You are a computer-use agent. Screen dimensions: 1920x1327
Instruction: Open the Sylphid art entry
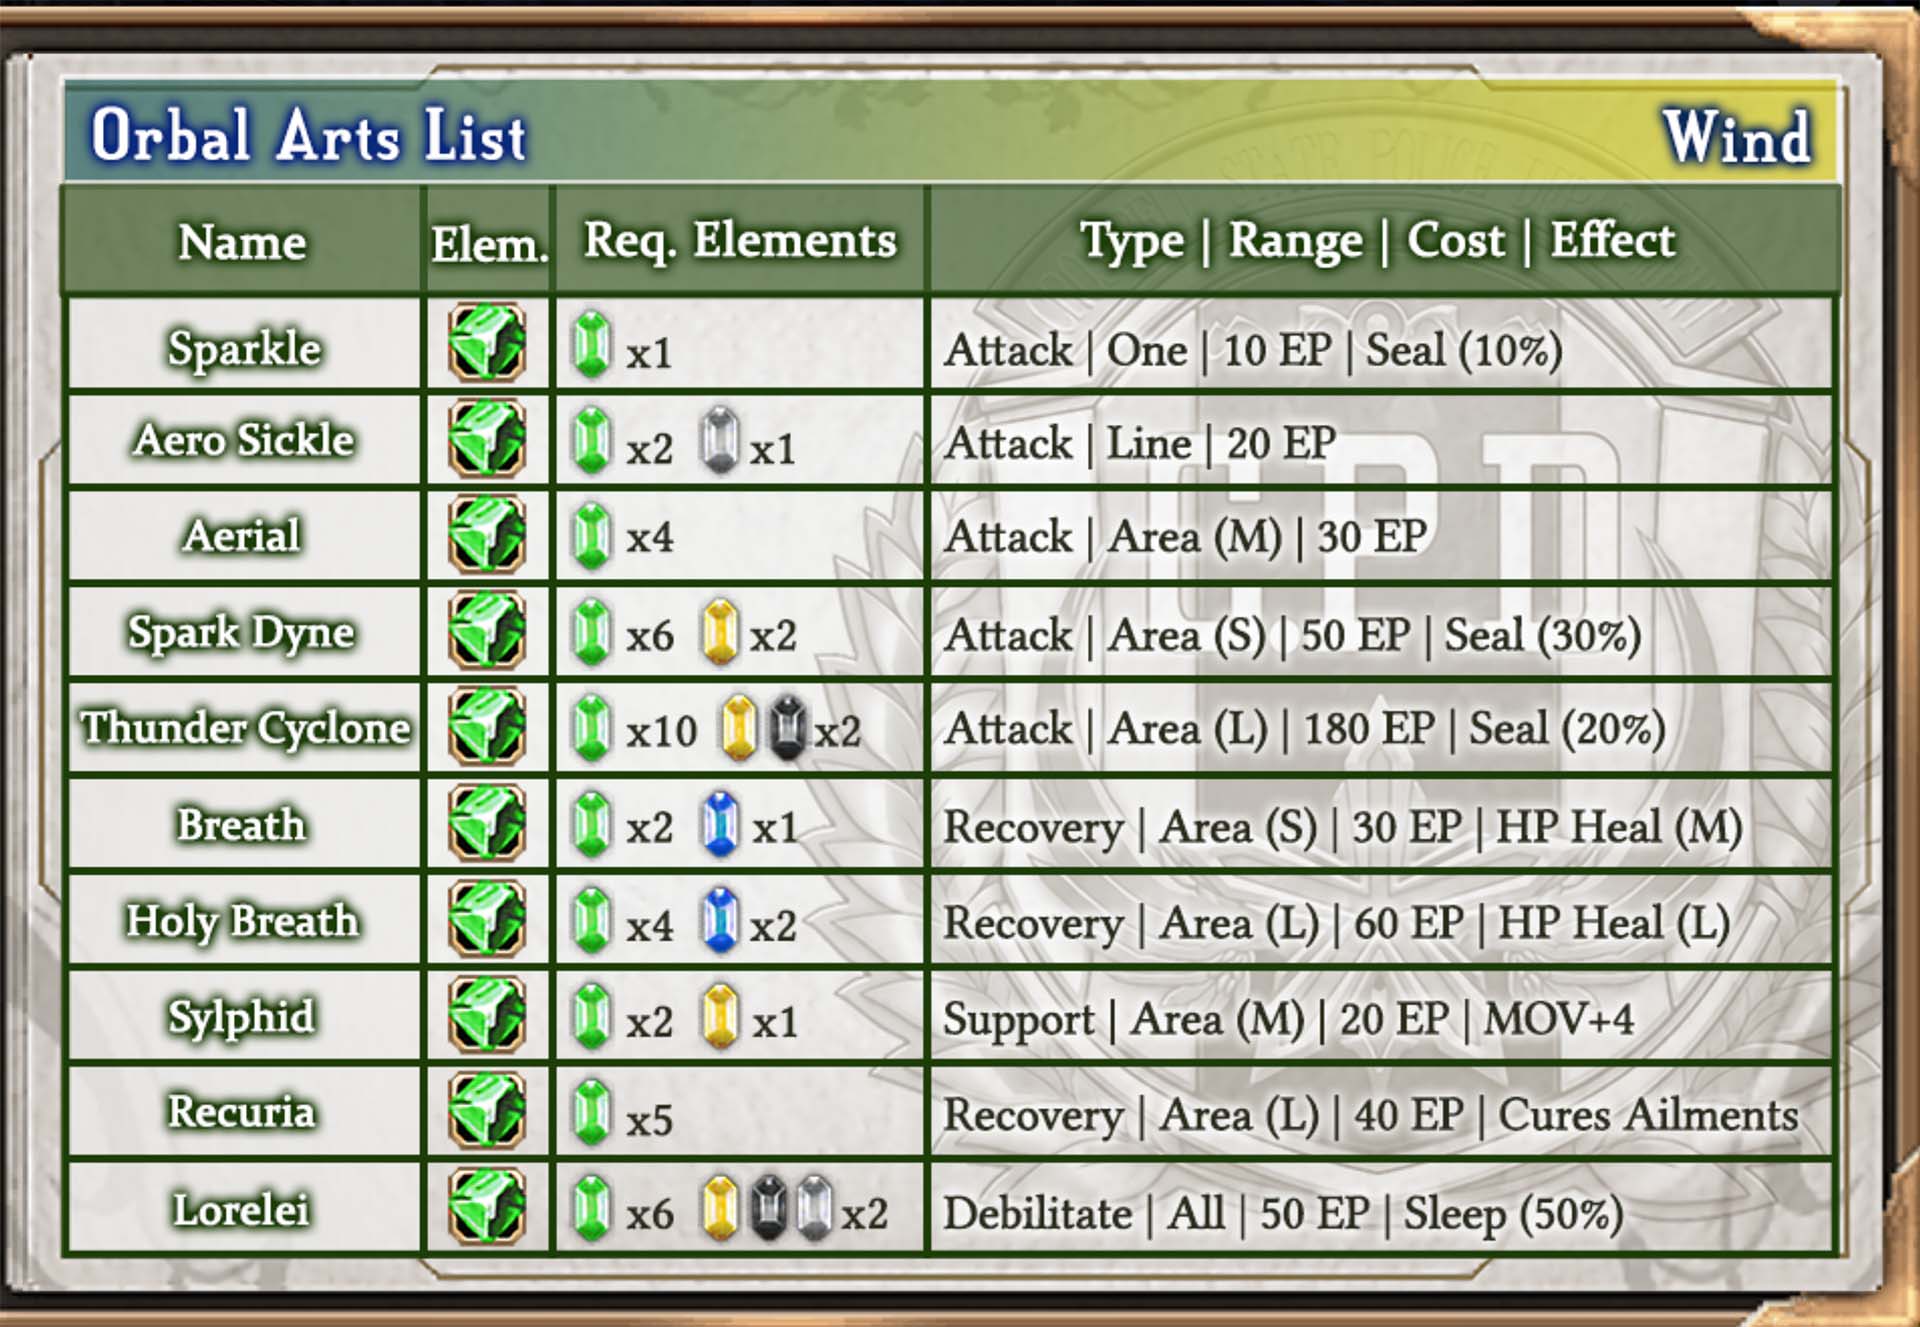[242, 1017]
